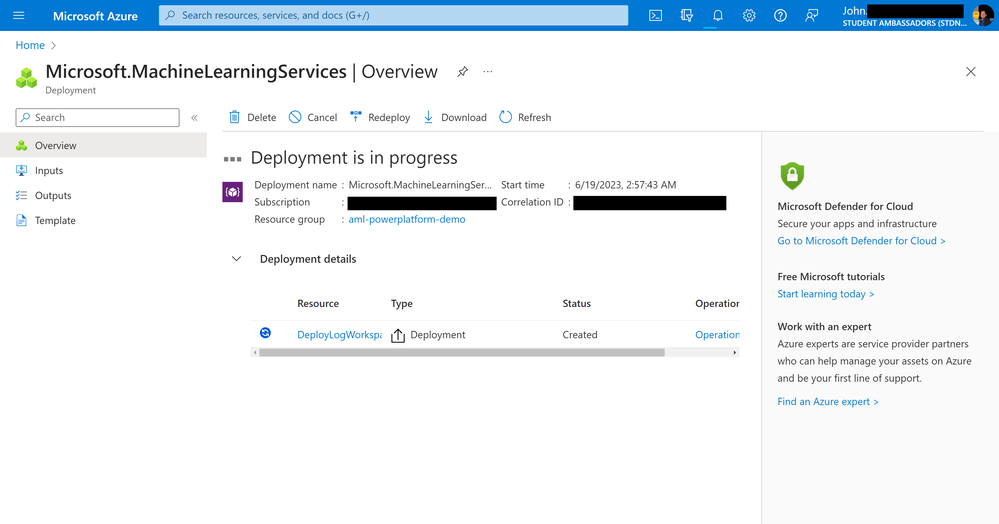Delete the deployment
Image resolution: width=999 pixels, height=524 pixels.
tap(252, 117)
